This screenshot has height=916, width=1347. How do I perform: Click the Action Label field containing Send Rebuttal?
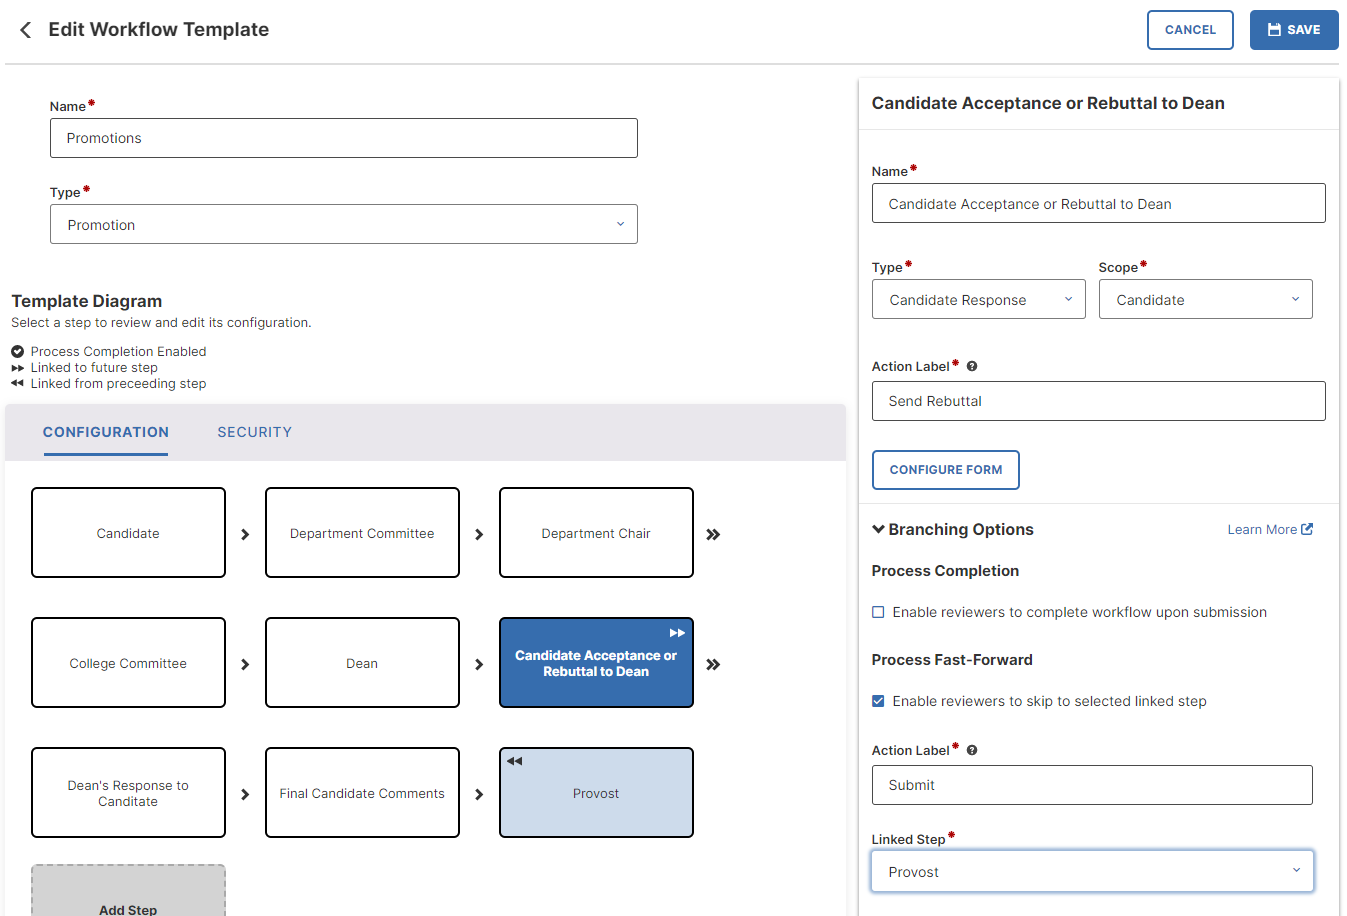click(x=1098, y=401)
